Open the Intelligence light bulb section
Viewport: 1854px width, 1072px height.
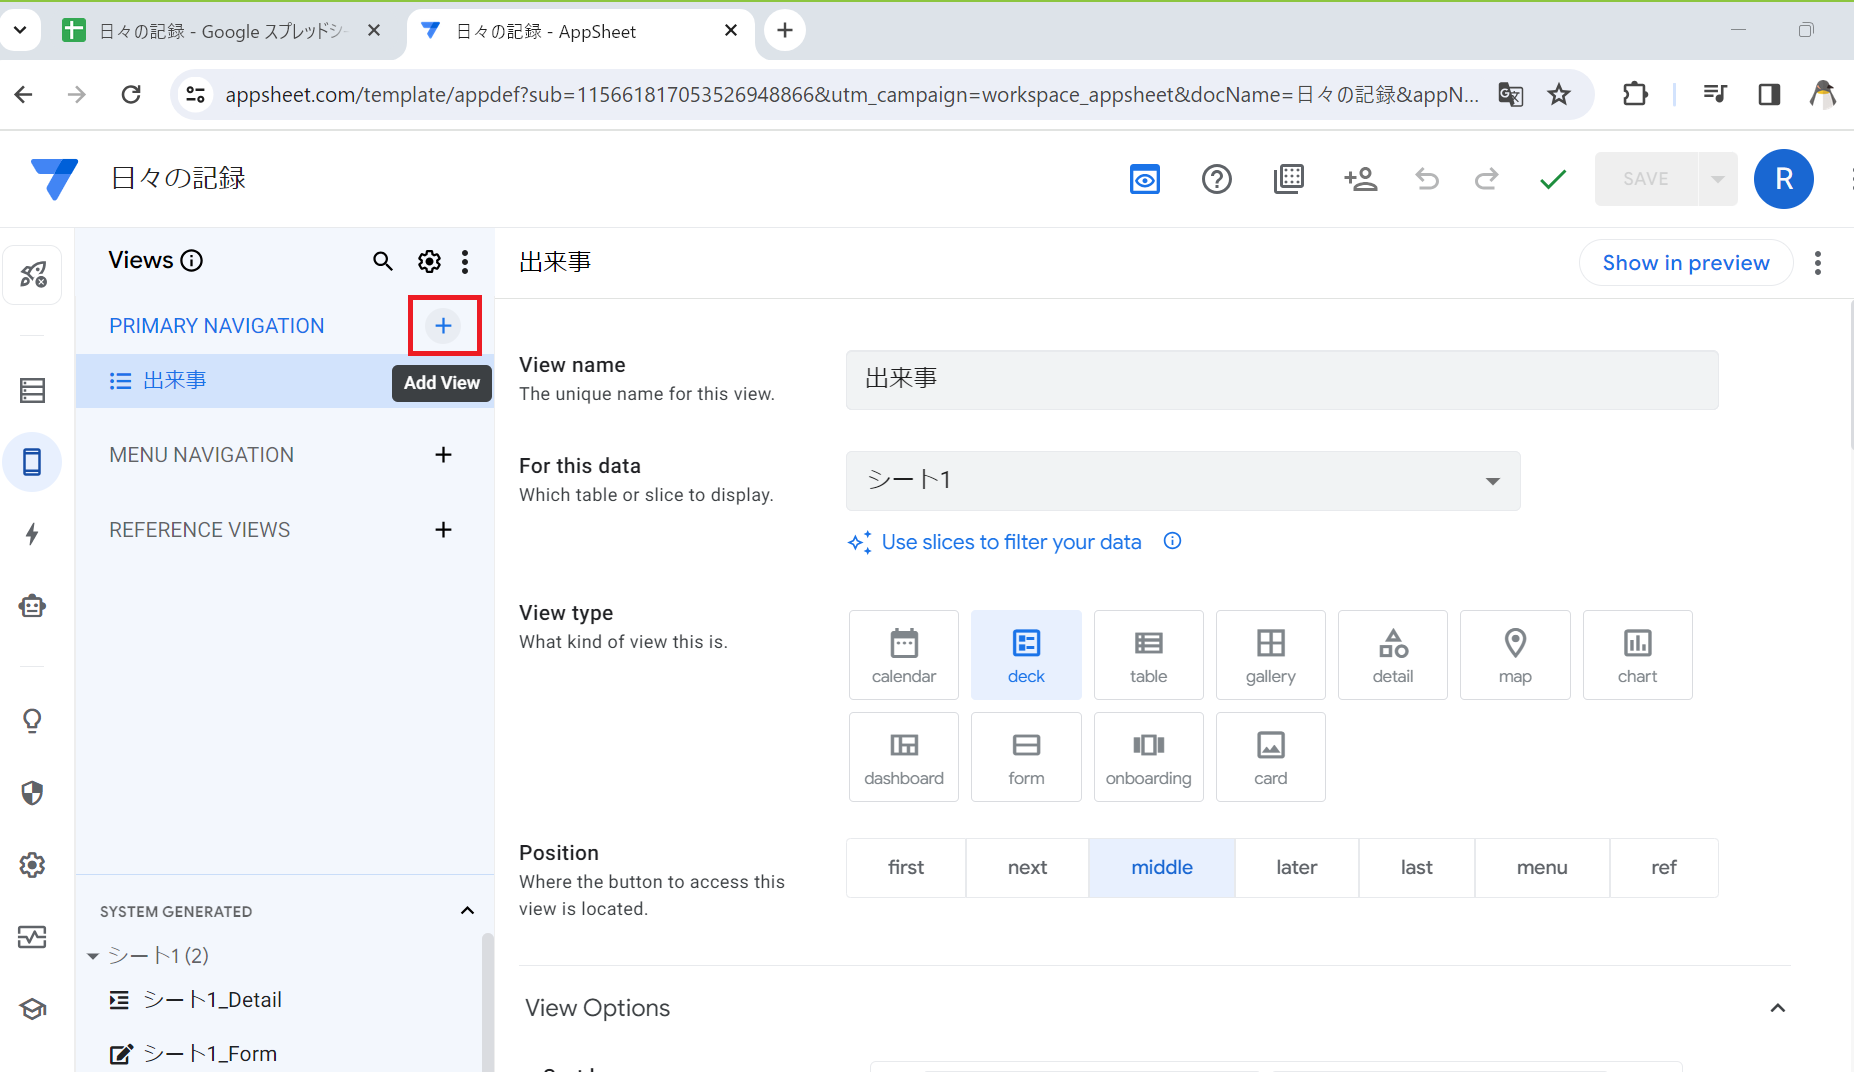click(x=33, y=721)
